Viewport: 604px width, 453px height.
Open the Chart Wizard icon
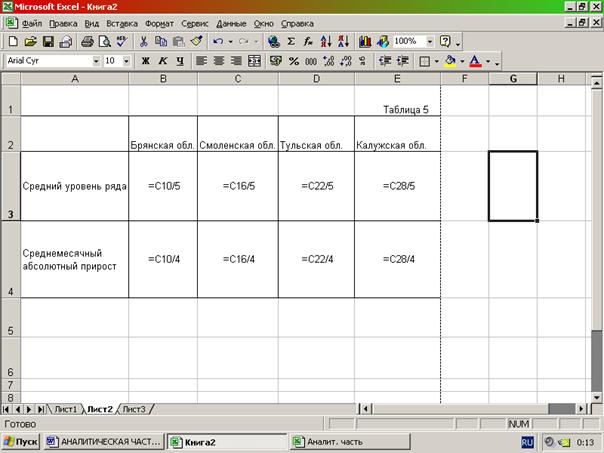(364, 42)
